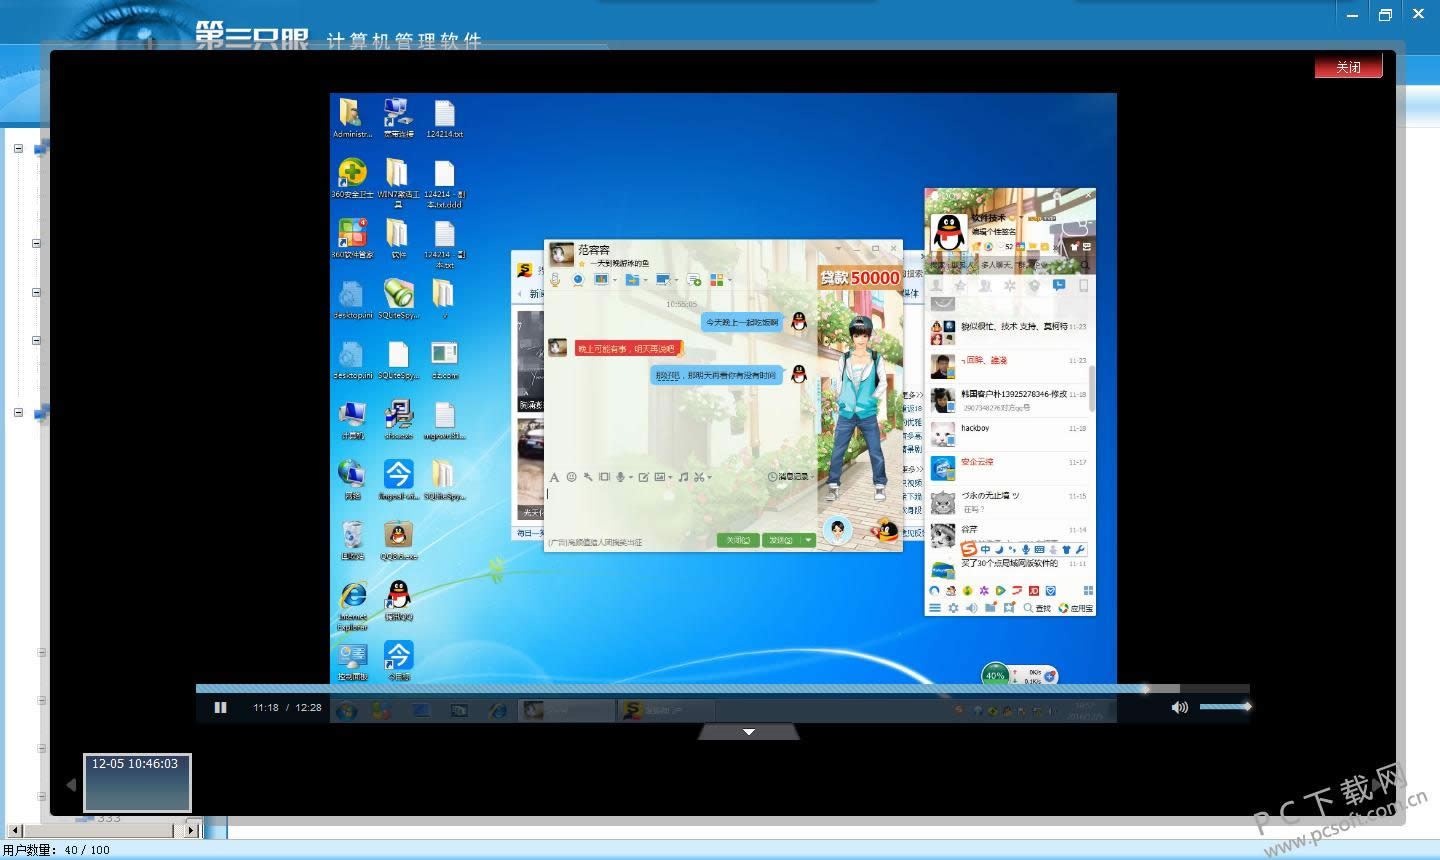Open the SQLiteSpy flashlight icon on the recorded desktop
1440x860 pixels.
[x=398, y=299]
